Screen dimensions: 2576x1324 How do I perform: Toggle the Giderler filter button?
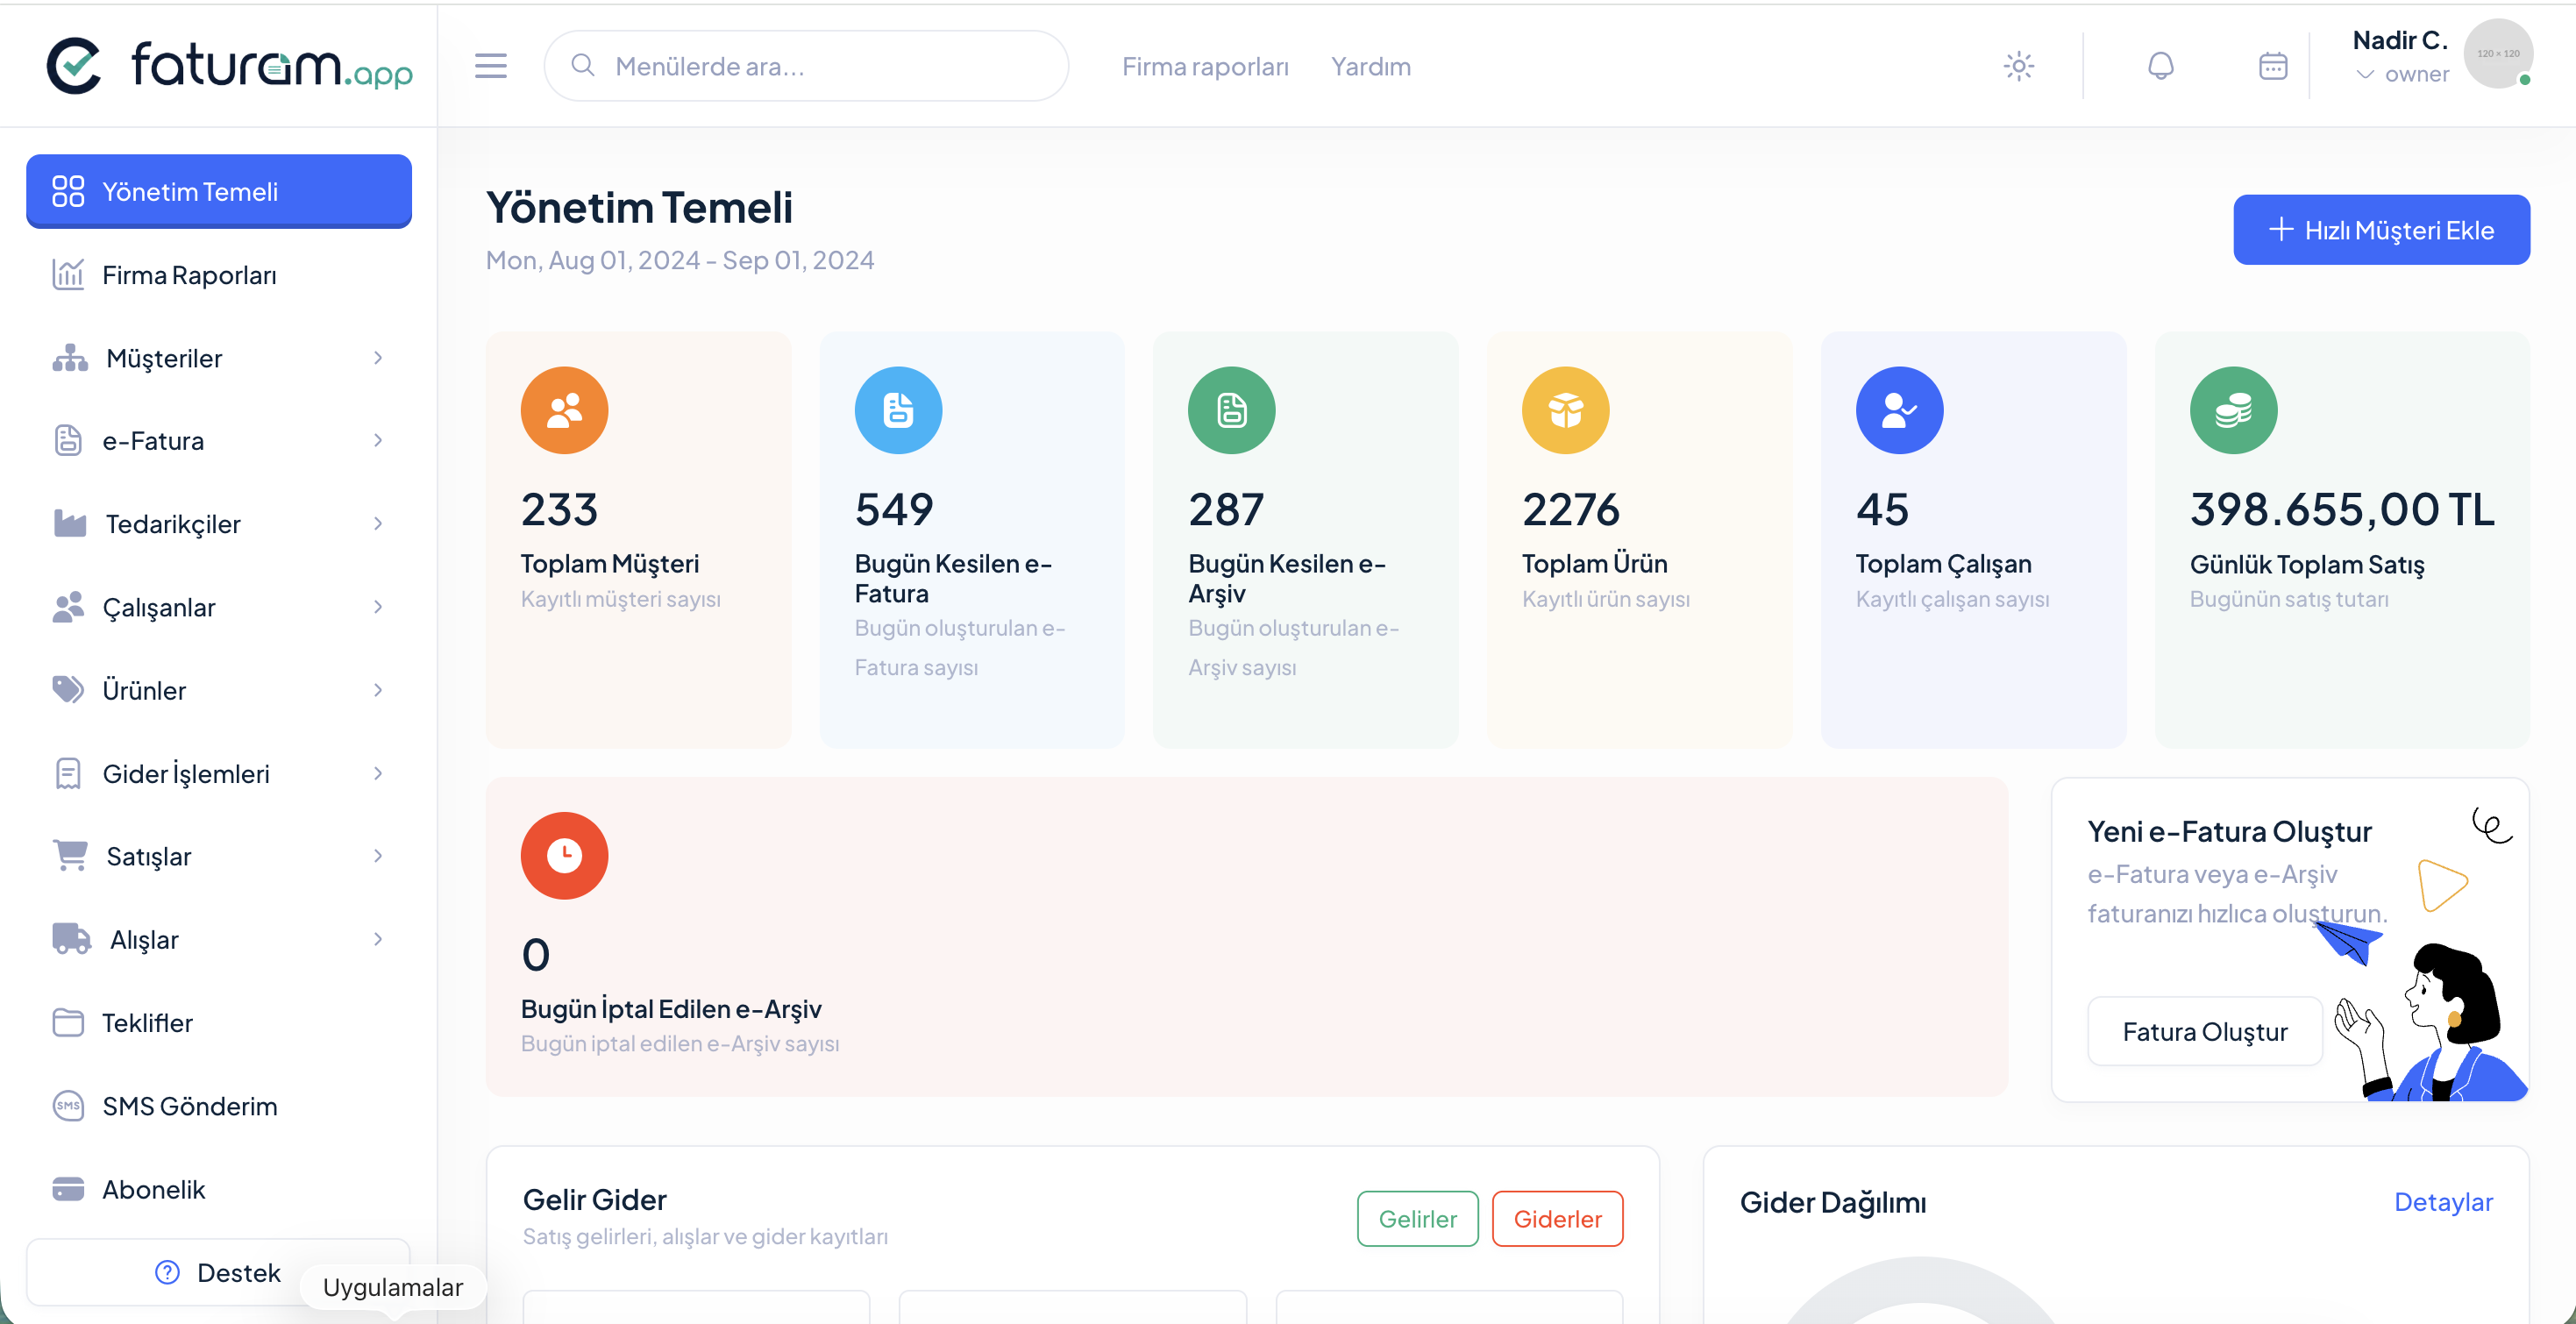point(1557,1218)
